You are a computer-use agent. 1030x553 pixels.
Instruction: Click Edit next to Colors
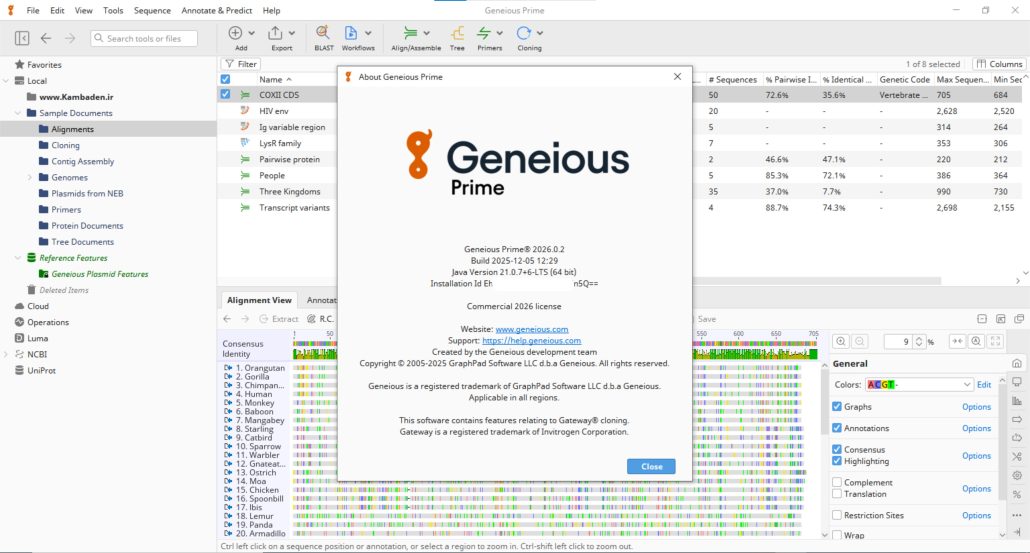983,385
